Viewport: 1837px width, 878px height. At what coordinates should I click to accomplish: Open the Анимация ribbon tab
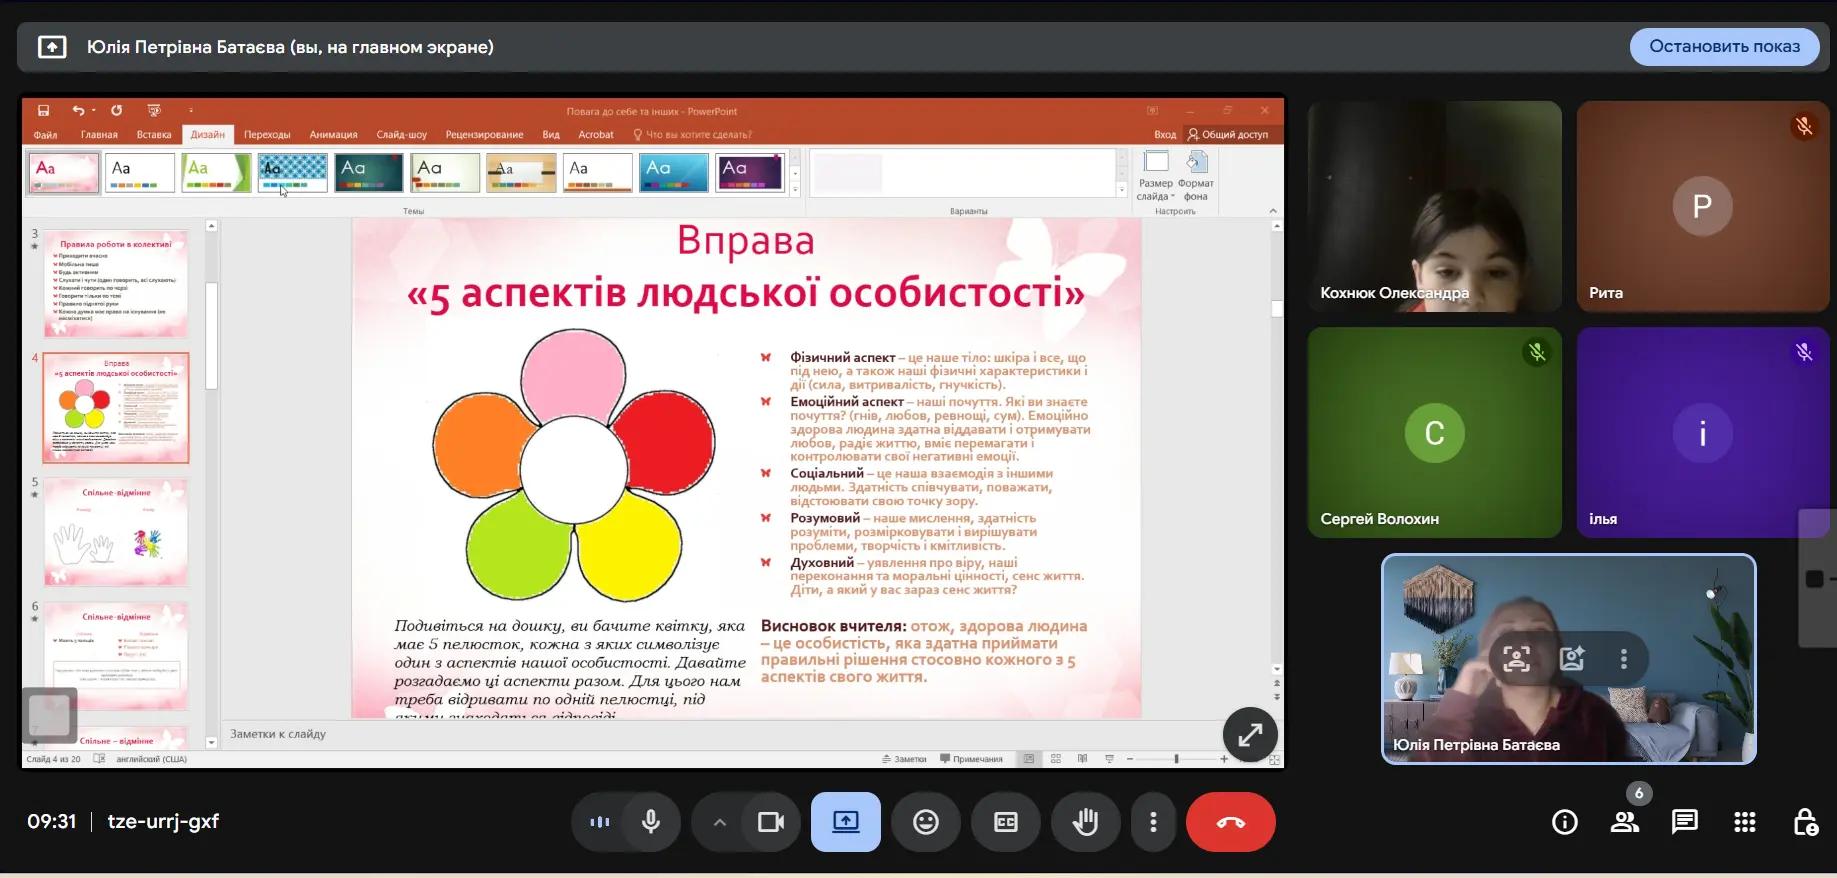(x=333, y=134)
